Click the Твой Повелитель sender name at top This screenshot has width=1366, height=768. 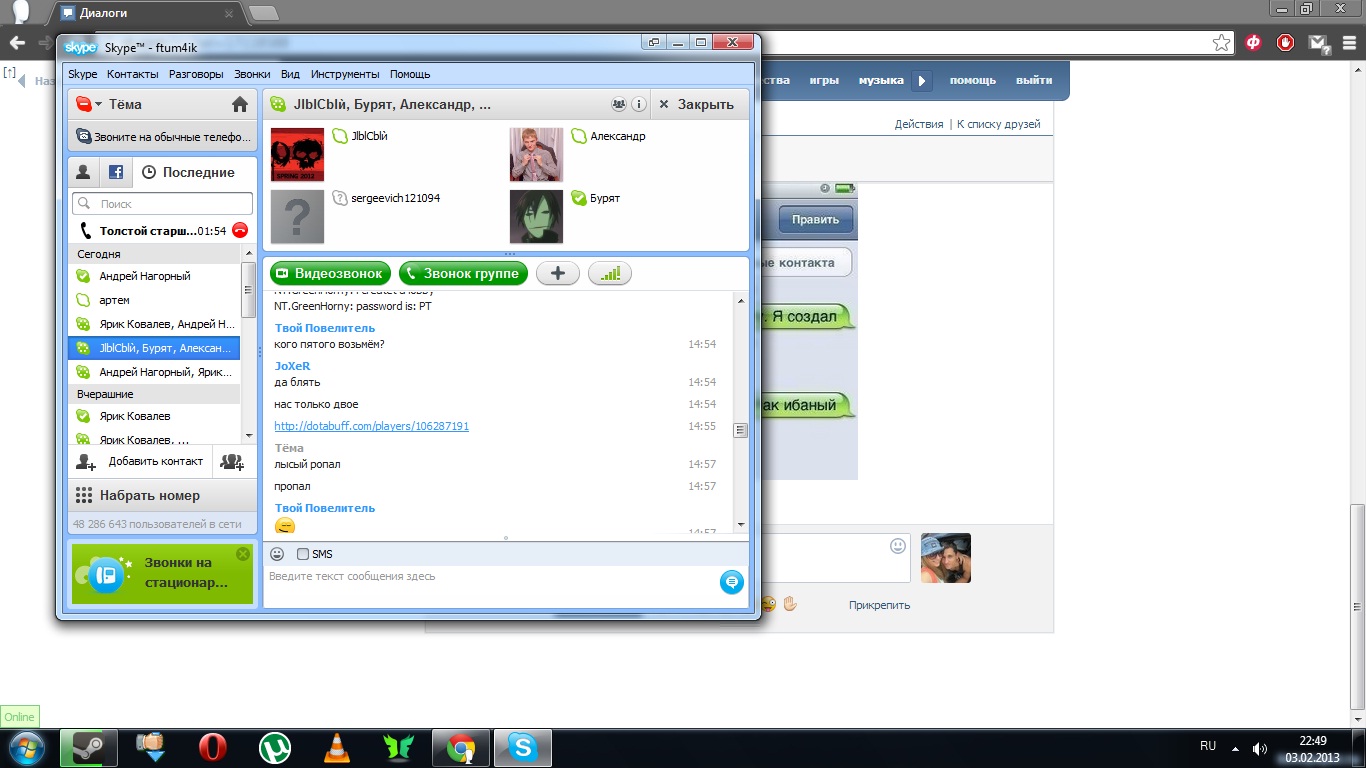tap(325, 328)
